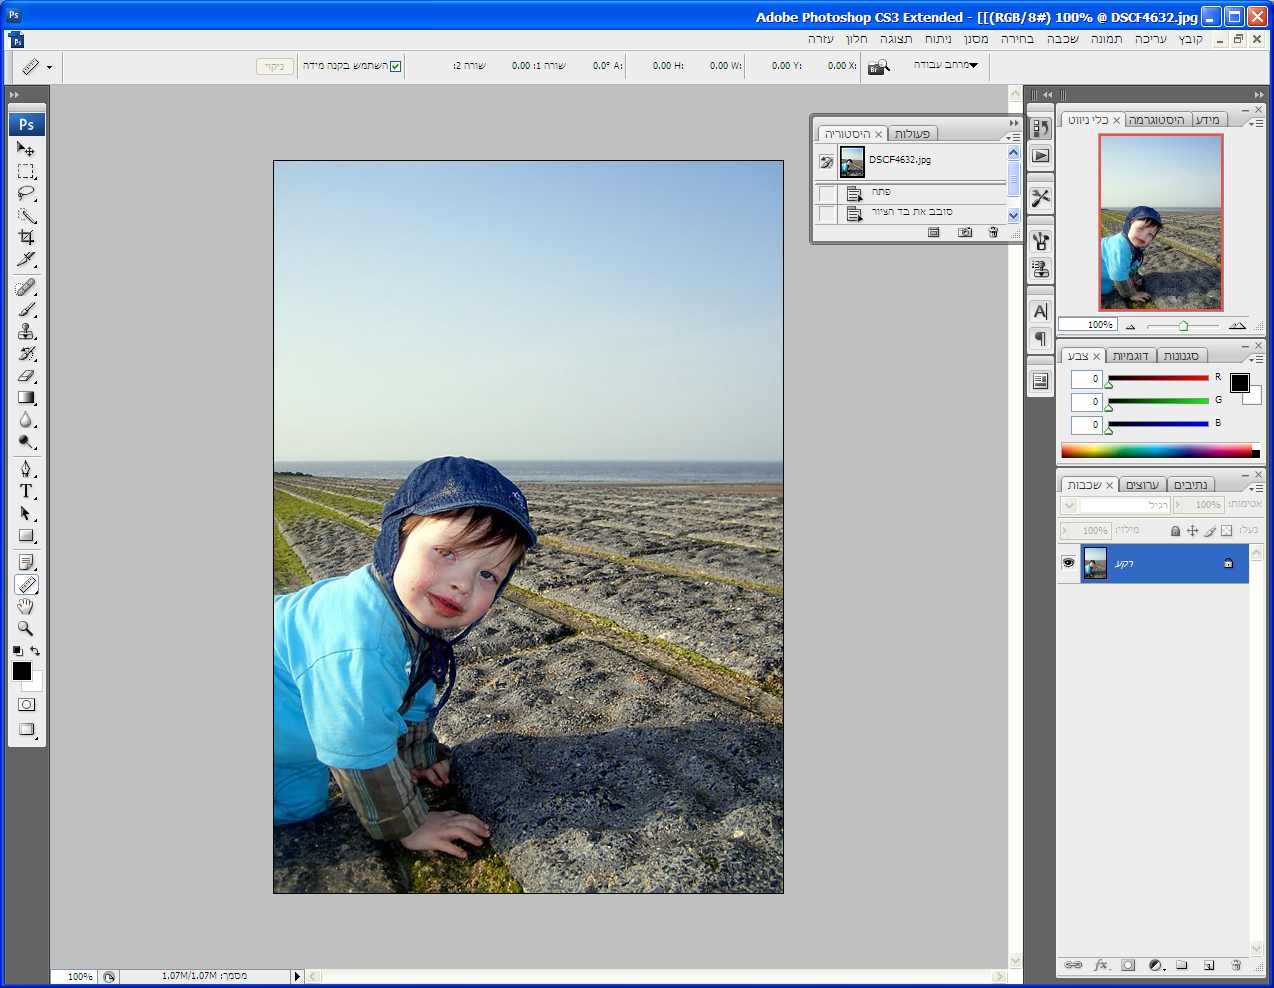Open the ruler tool preset picker dropdown
1274x988 pixels.
click(49, 67)
